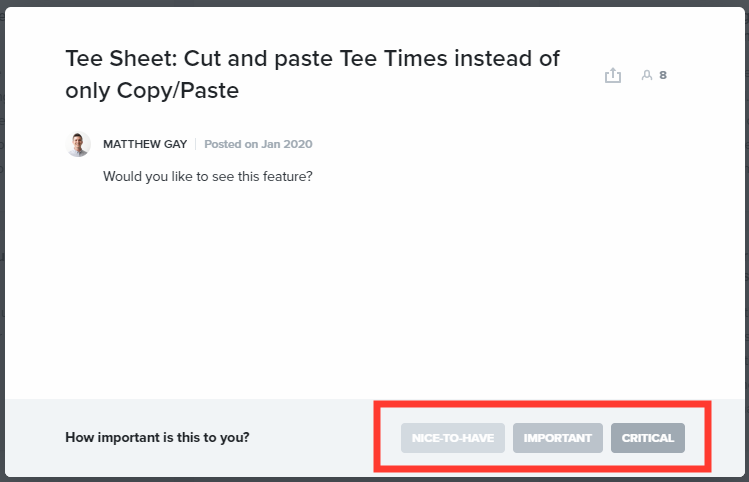This screenshot has height=482, width=749.
Task: Choose the Critical importance button
Action: tap(648, 438)
